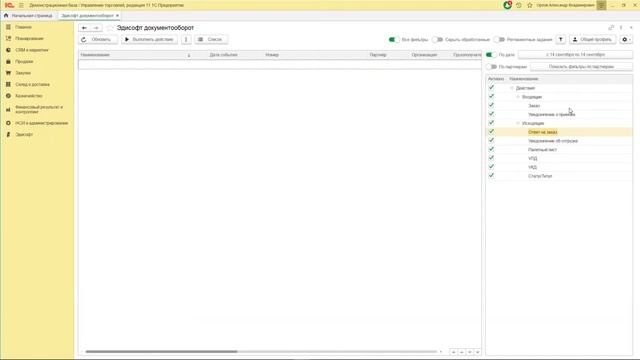Toggle the По партнерам filter switch
This screenshot has height=360, width=640.
(491, 67)
